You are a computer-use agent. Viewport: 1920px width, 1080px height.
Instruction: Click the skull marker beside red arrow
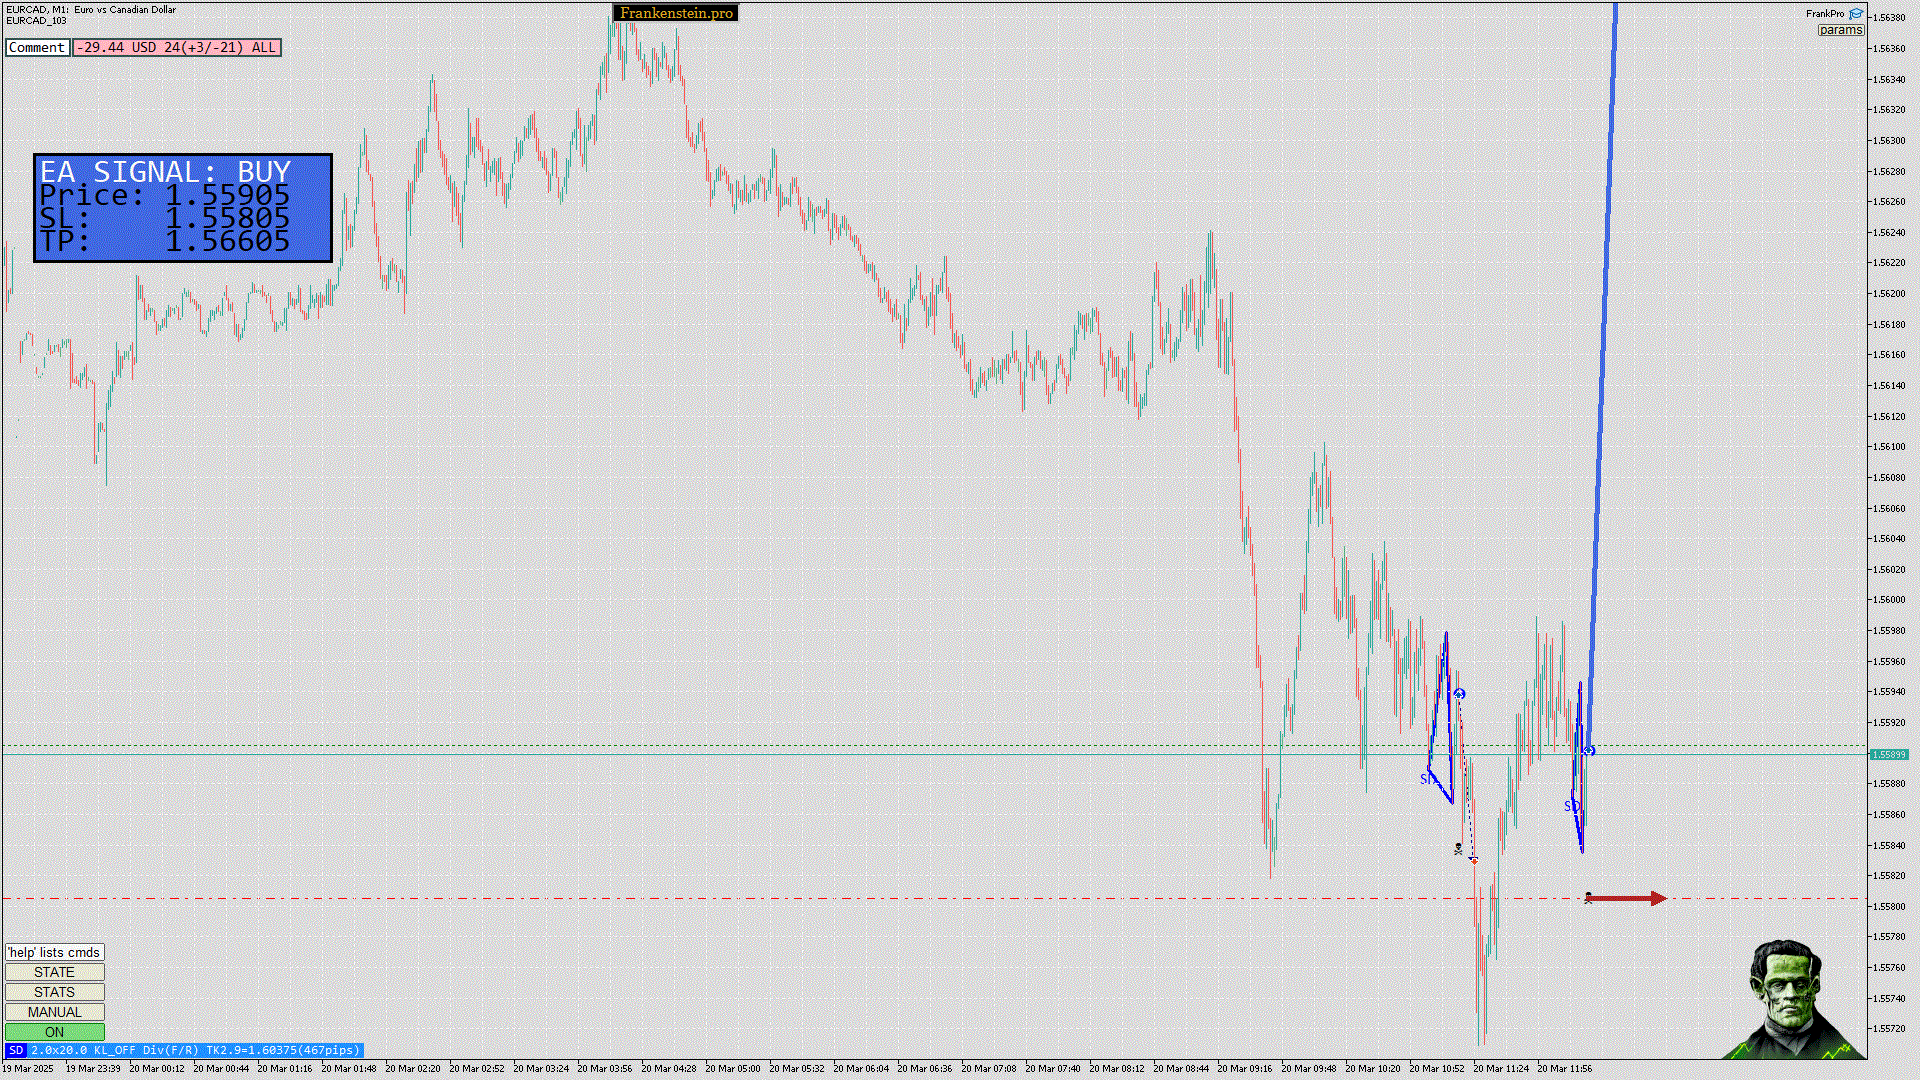(1588, 898)
